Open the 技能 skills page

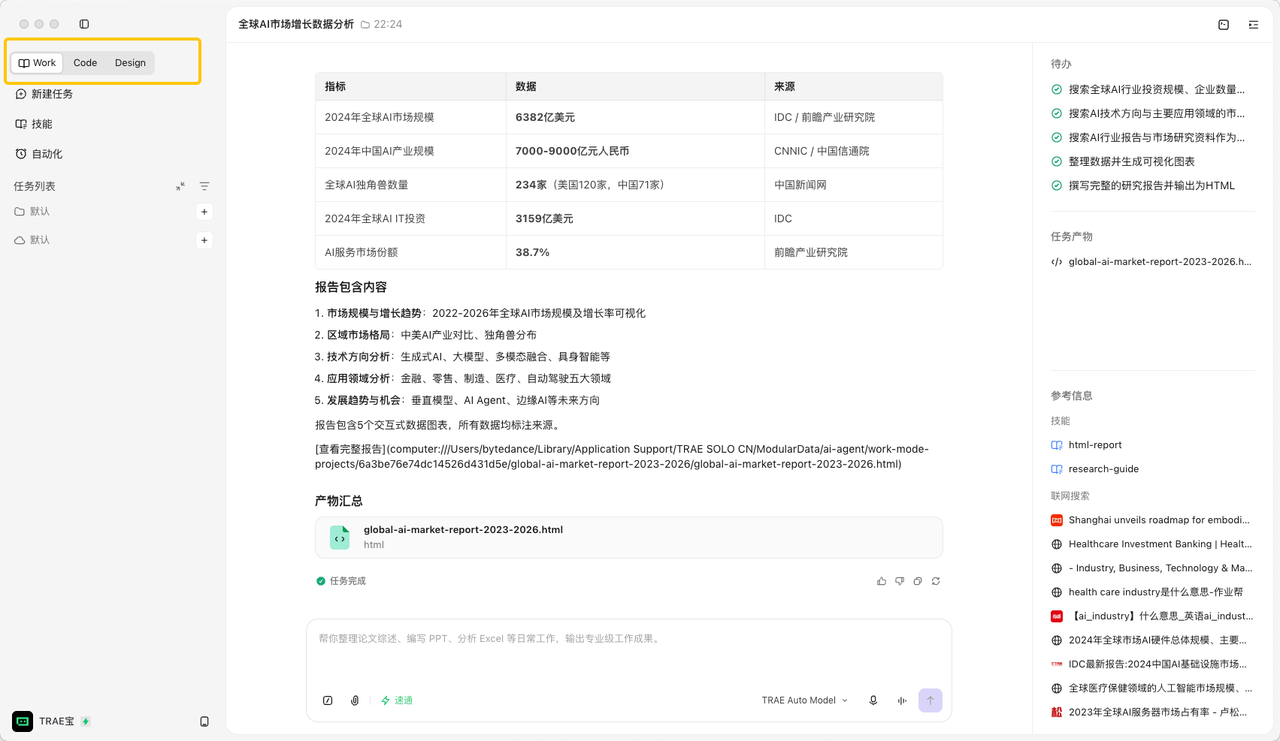click(33, 124)
